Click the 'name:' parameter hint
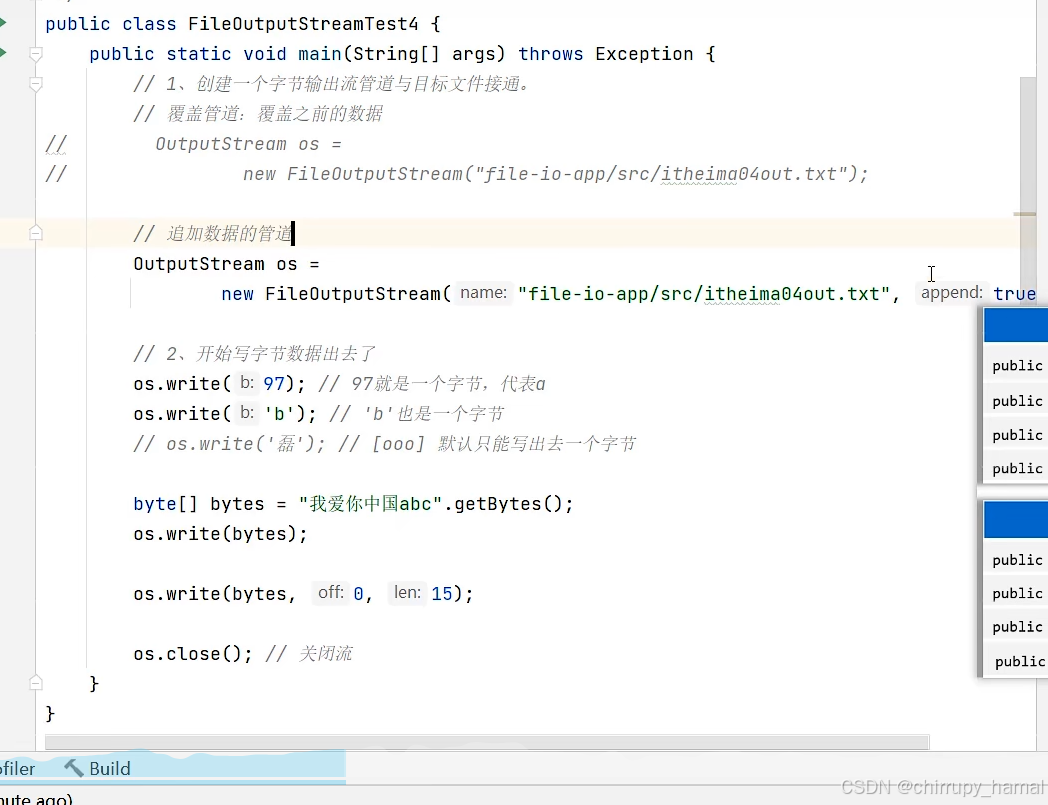 click(x=483, y=293)
